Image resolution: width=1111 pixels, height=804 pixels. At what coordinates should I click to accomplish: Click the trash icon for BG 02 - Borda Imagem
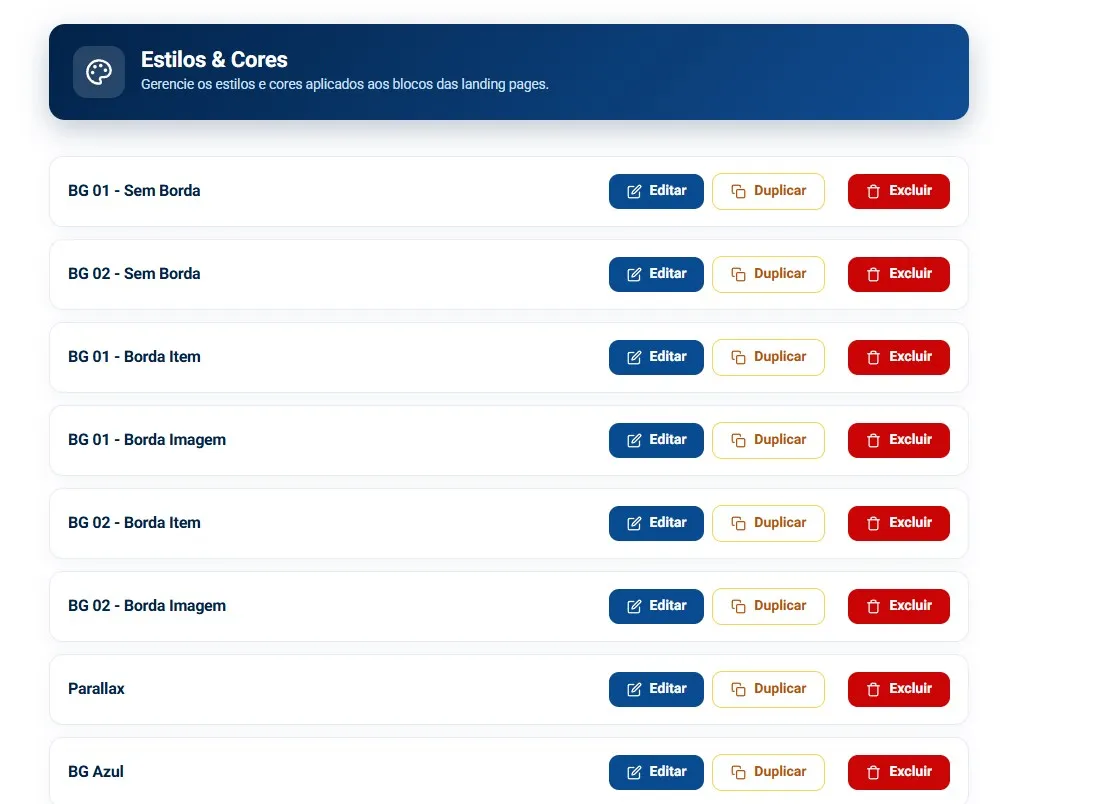[873, 606]
